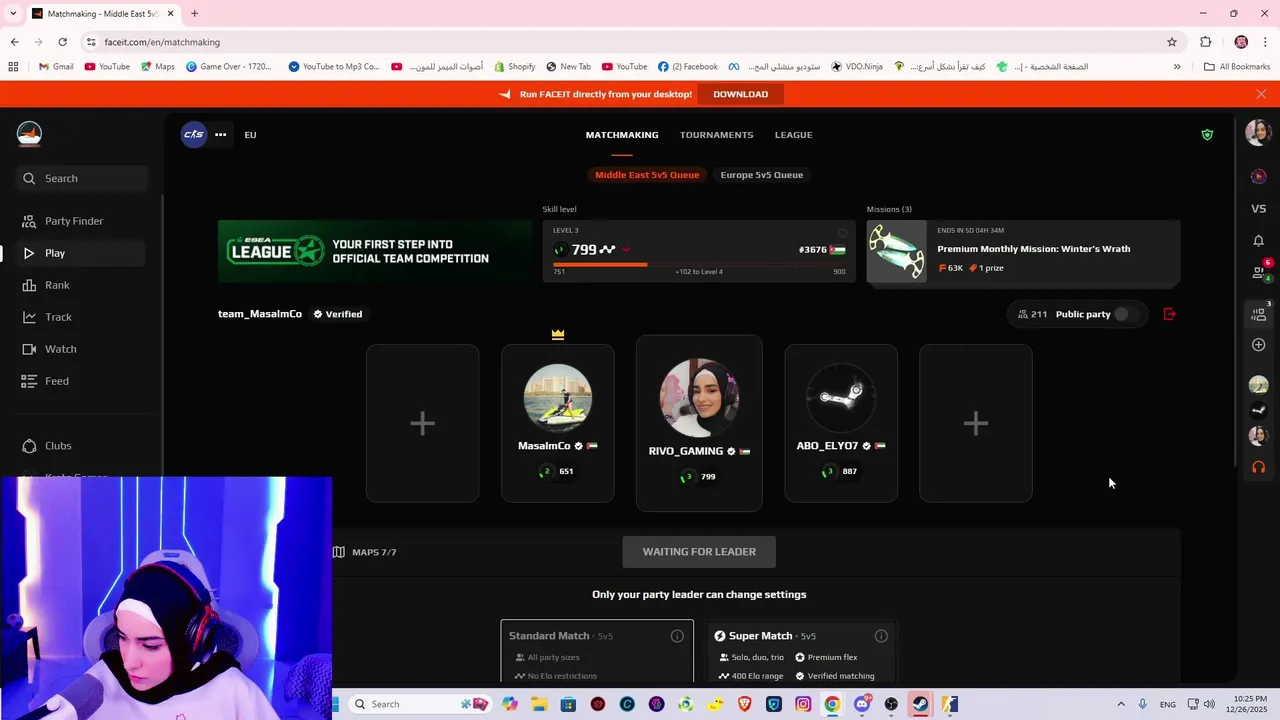Viewport: 1280px width, 720px height.
Task: Click Standard Match info icon
Action: click(x=677, y=636)
